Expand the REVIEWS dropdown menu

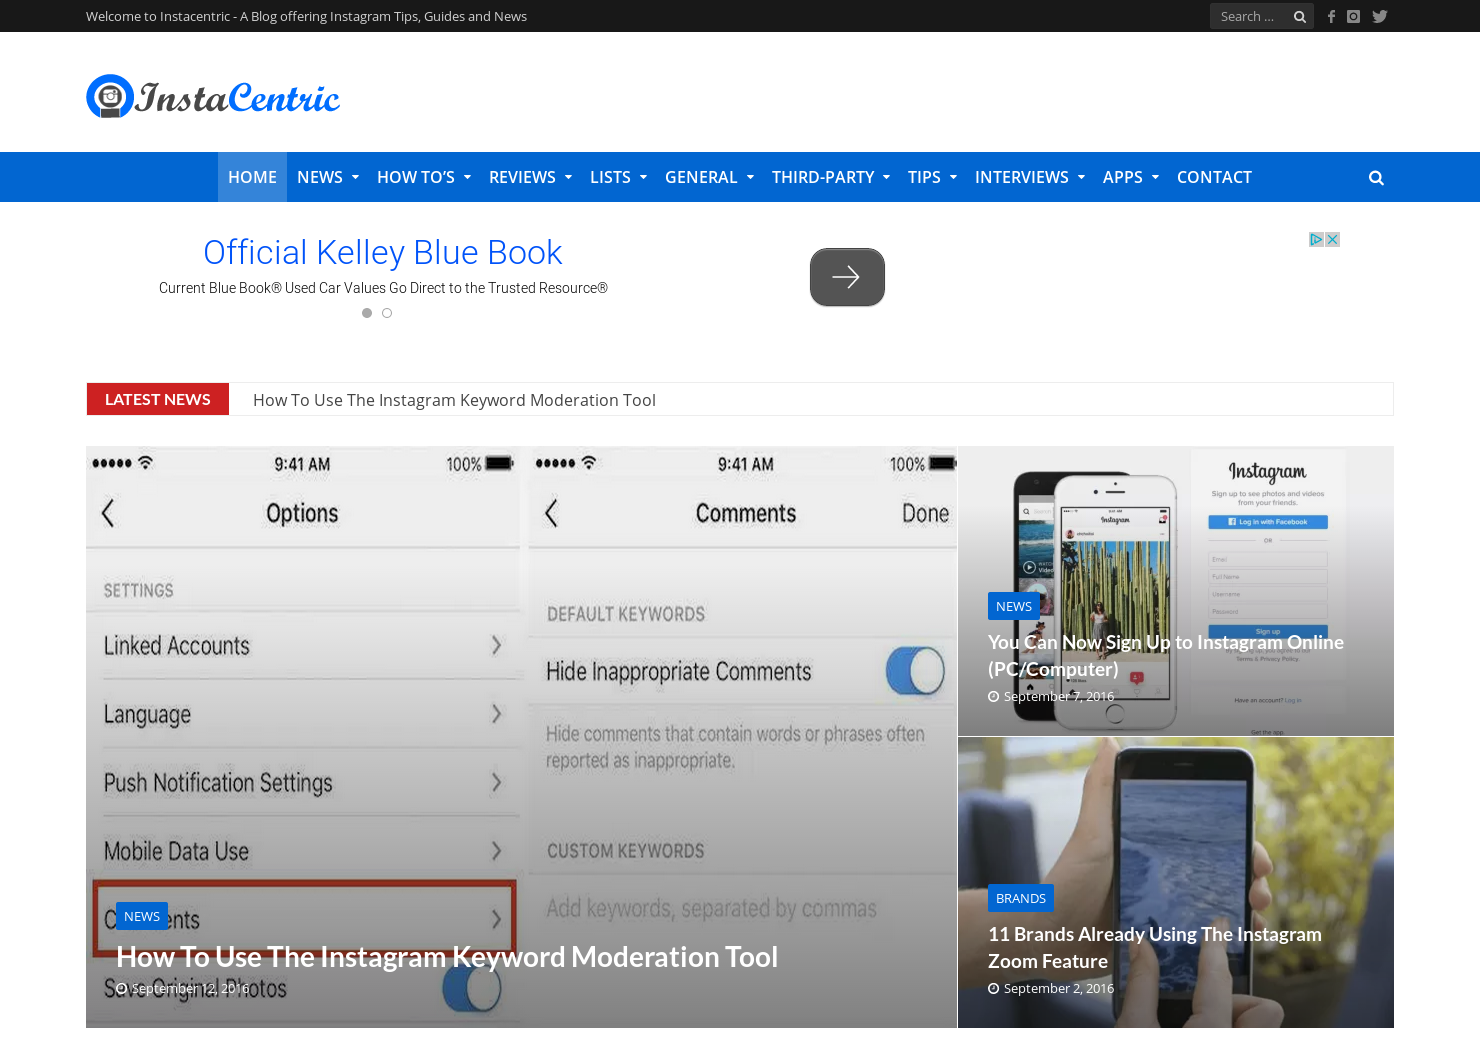[530, 177]
